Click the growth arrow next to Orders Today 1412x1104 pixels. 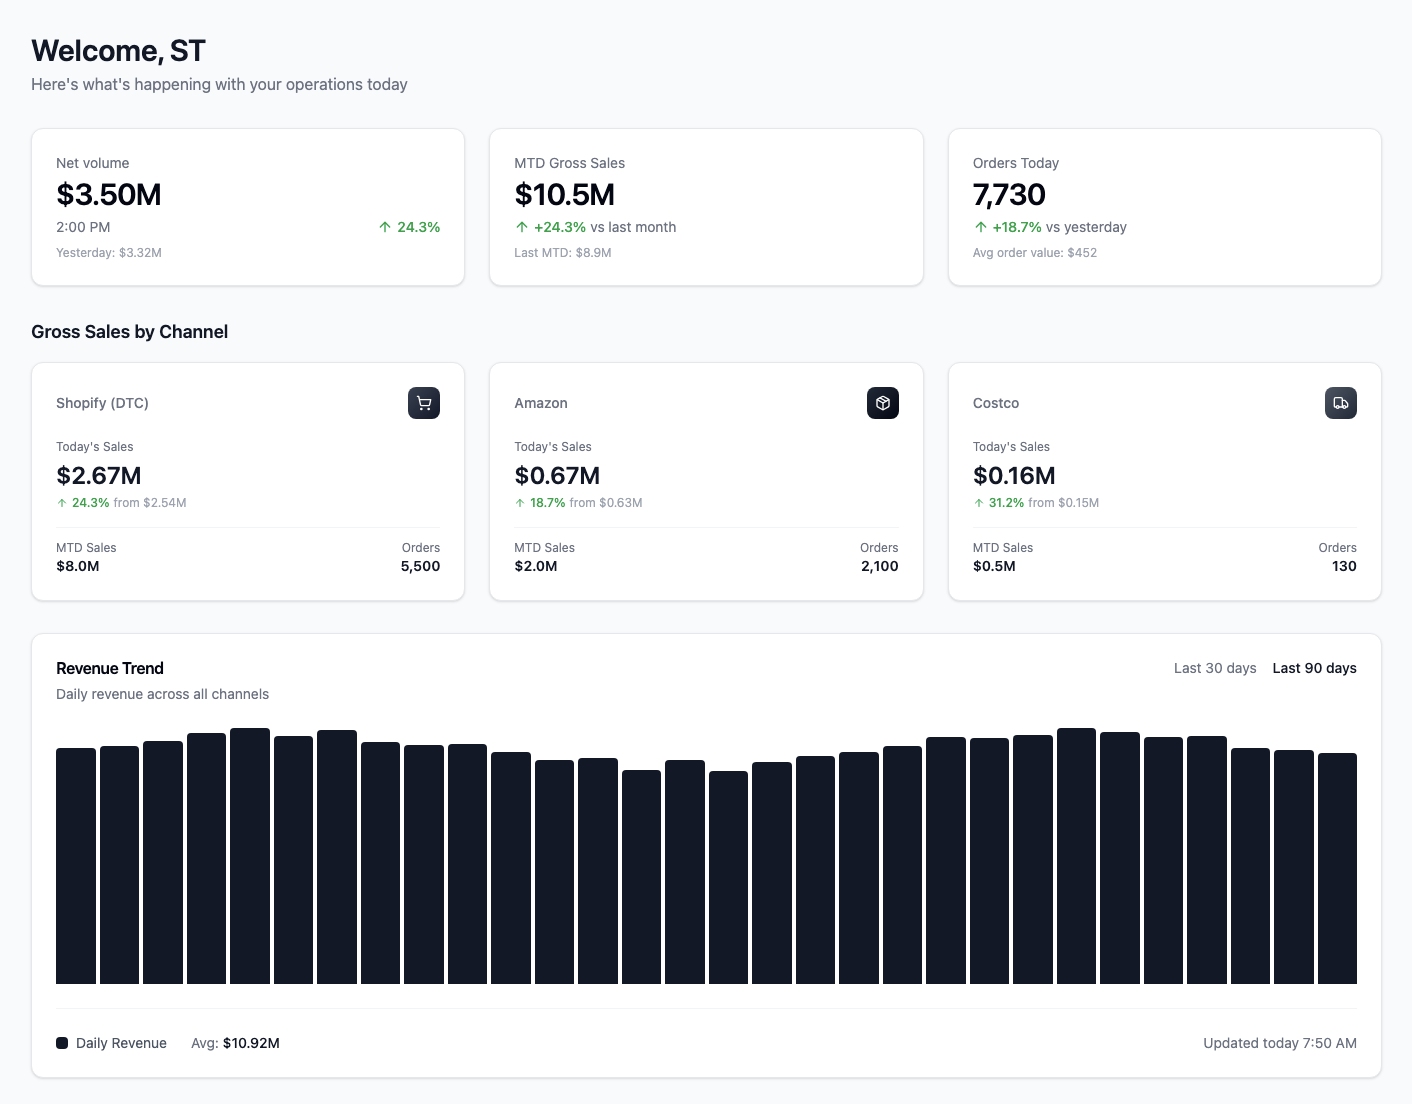(x=980, y=227)
